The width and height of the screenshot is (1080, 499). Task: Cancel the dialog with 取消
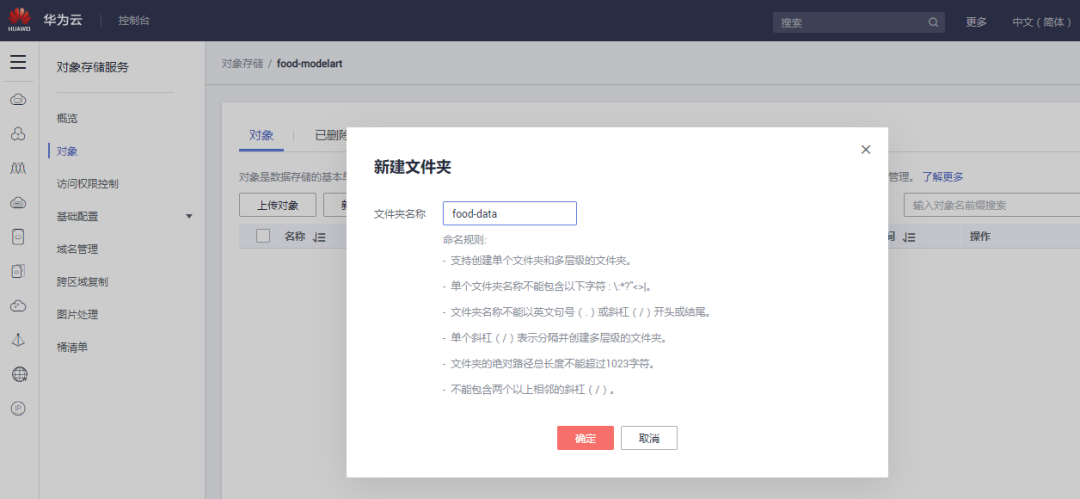pyautogui.click(x=649, y=438)
